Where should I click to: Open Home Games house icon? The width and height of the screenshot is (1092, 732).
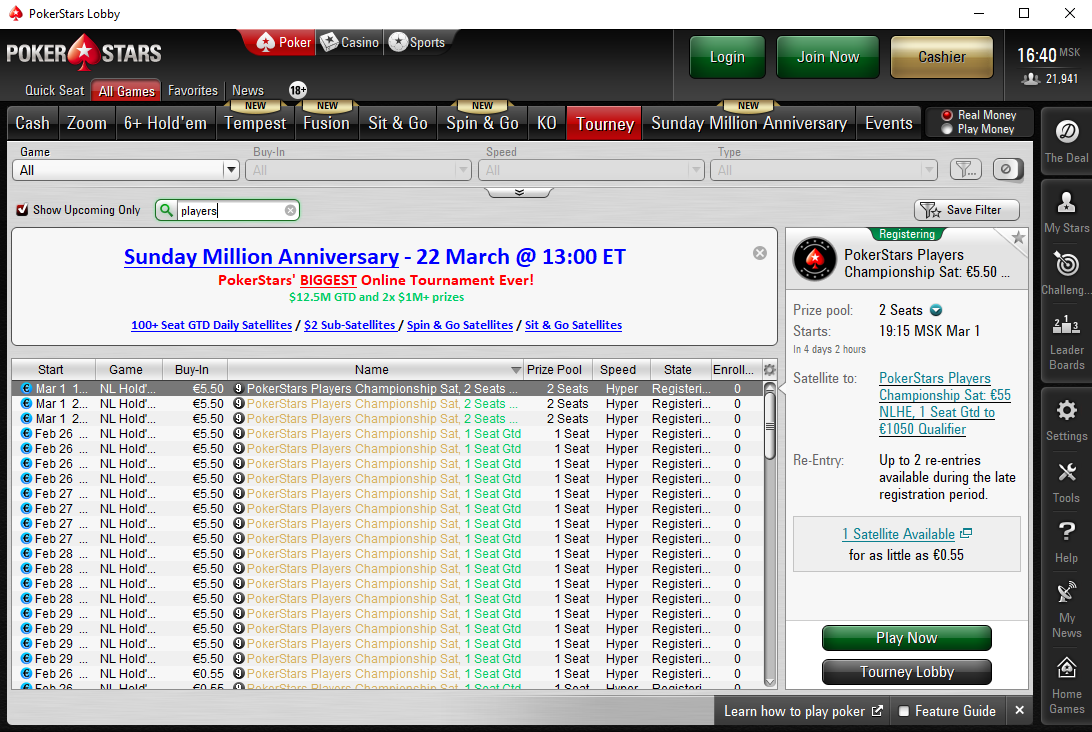coord(1066,685)
